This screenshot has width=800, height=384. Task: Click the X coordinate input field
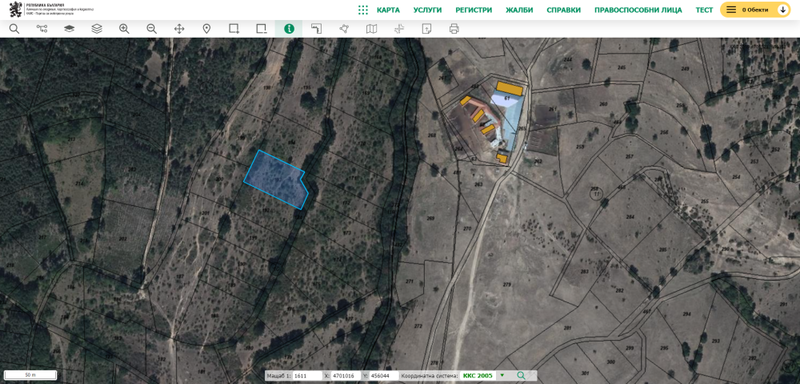tap(343, 376)
